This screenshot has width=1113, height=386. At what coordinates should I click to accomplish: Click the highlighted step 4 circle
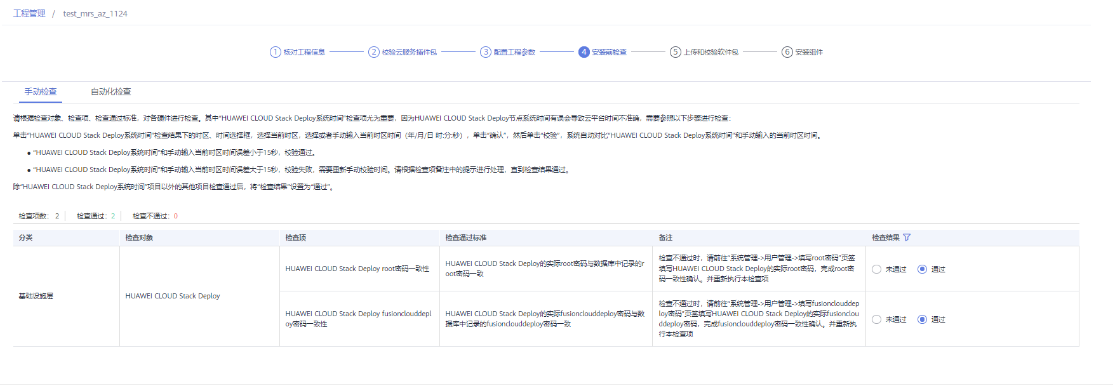click(x=583, y=52)
